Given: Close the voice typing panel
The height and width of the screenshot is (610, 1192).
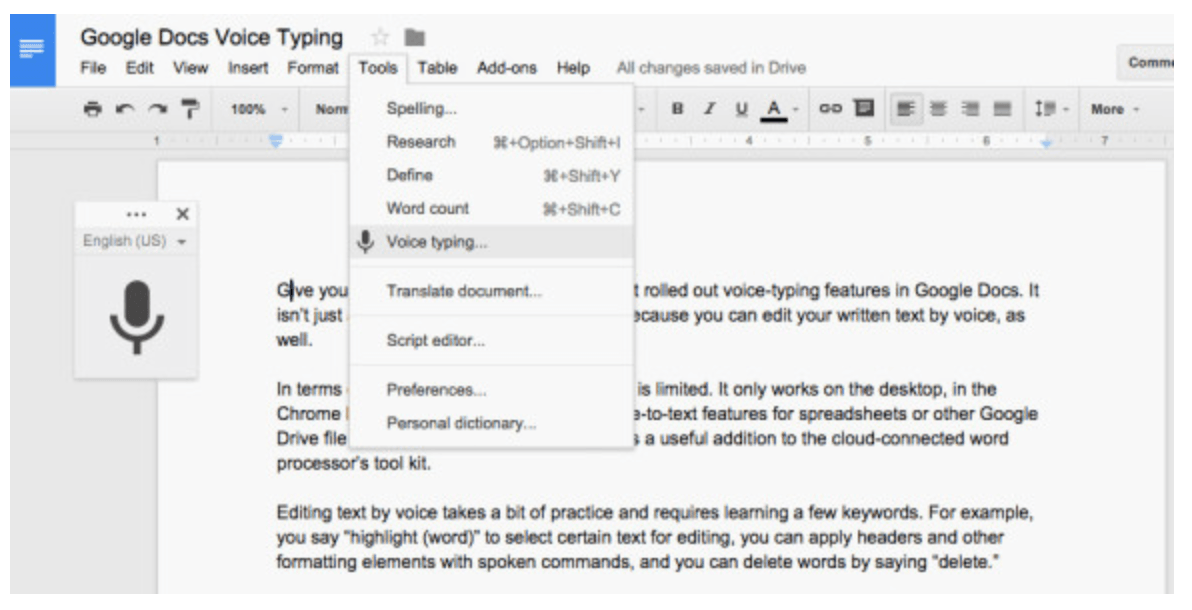Looking at the screenshot, I should tap(182, 214).
